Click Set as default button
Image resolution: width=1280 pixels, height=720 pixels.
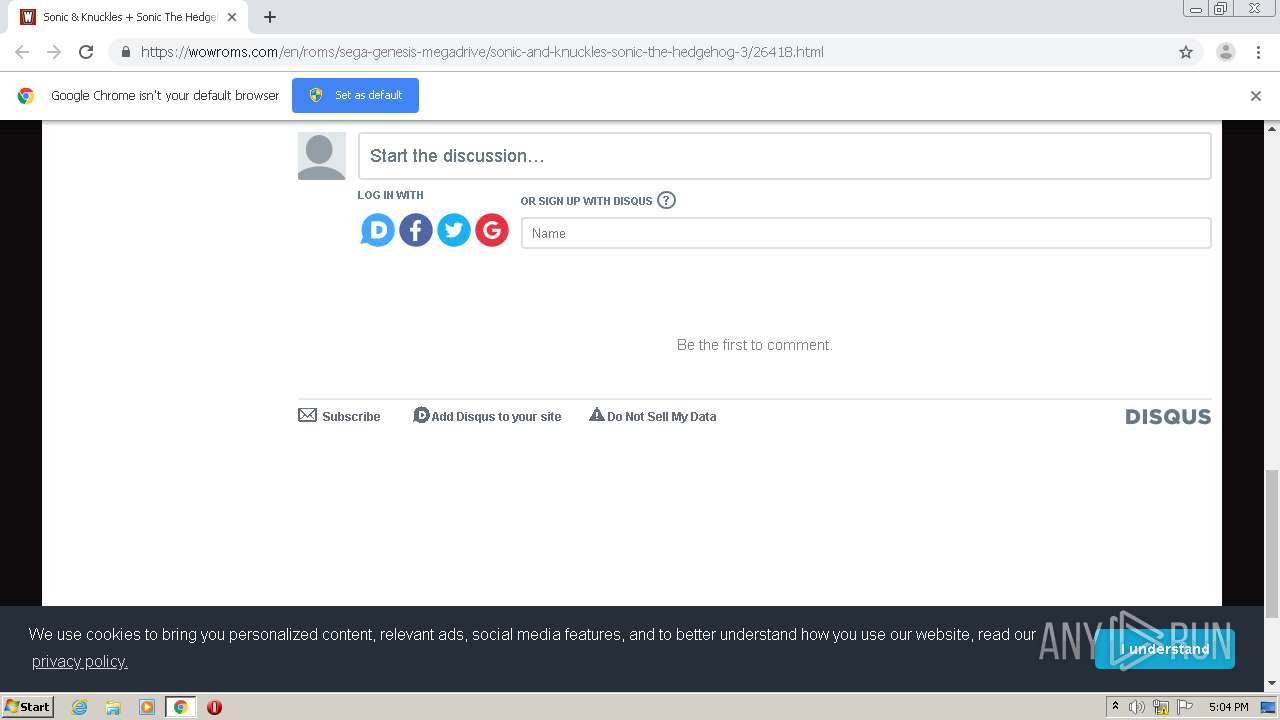pos(355,96)
